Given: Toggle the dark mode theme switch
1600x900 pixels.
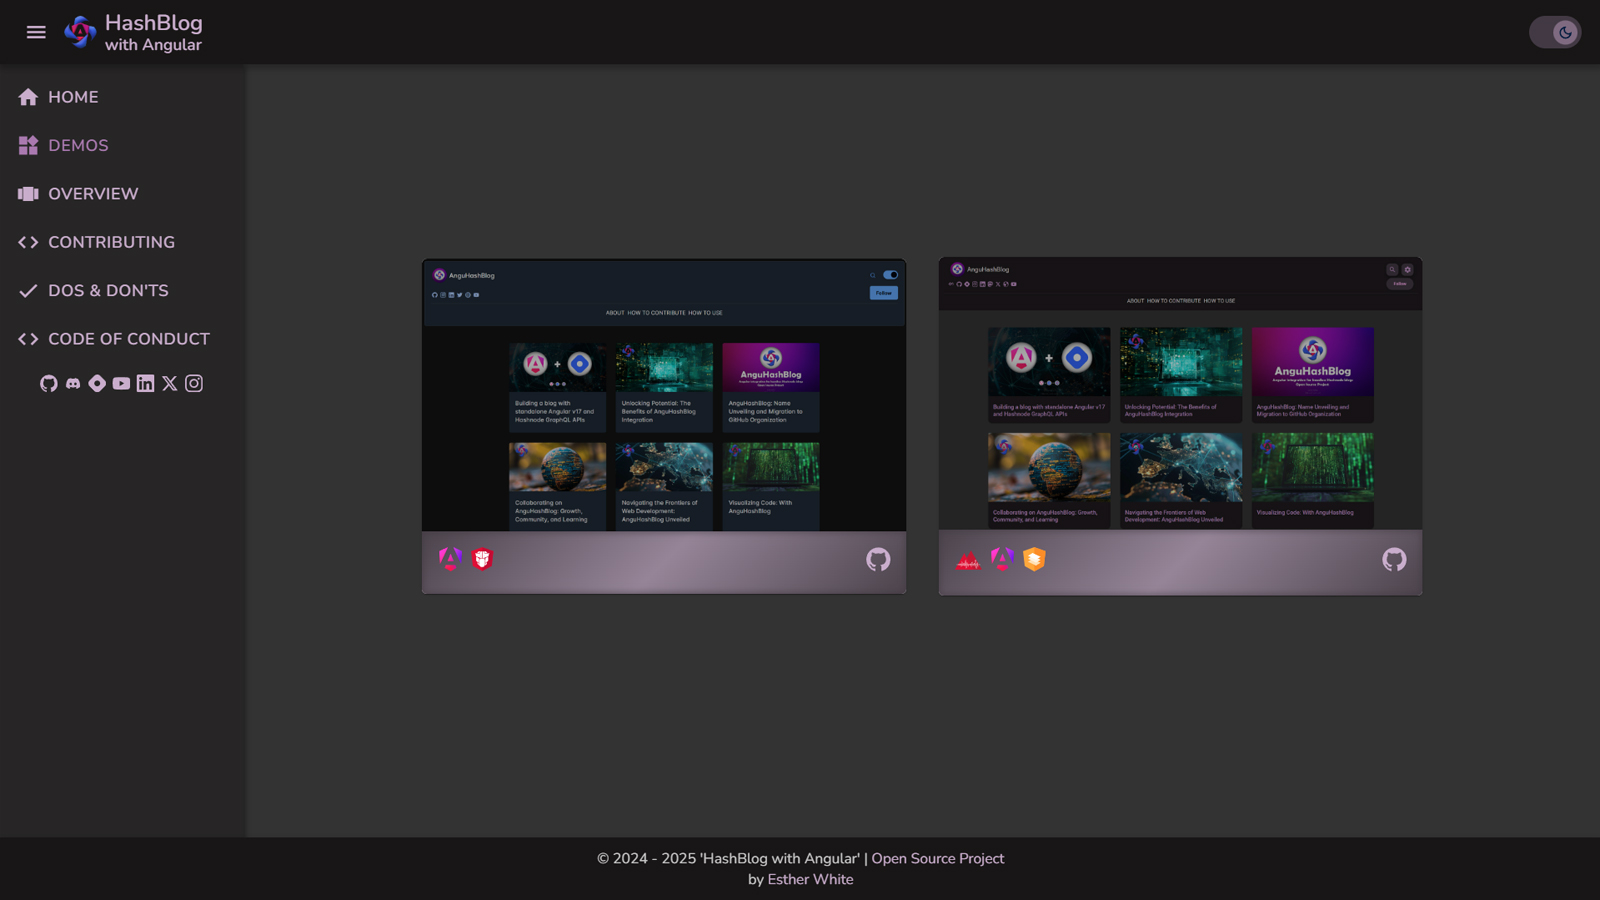Looking at the screenshot, I should pos(1554,32).
